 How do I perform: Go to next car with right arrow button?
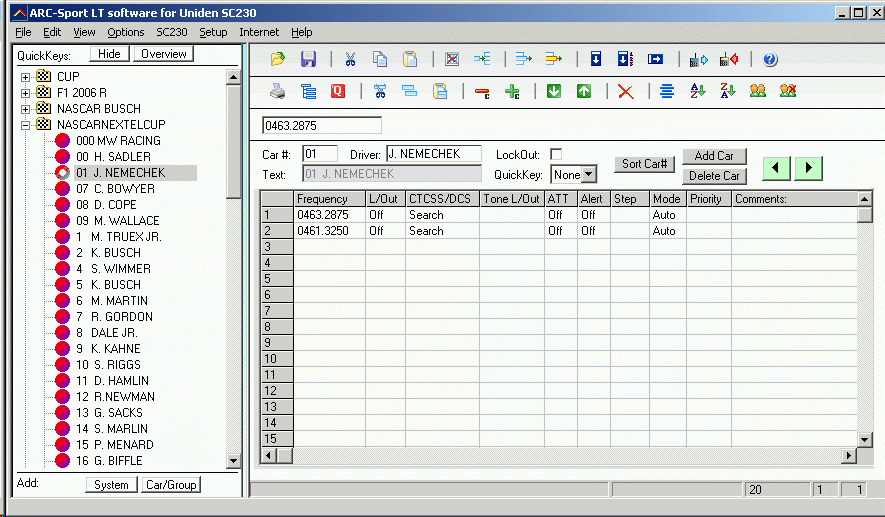pyautogui.click(x=808, y=168)
